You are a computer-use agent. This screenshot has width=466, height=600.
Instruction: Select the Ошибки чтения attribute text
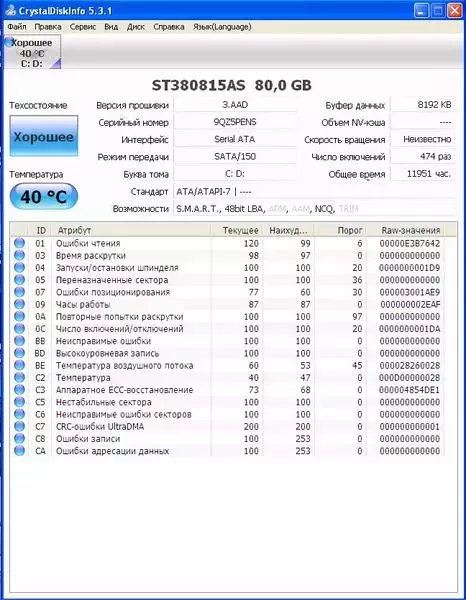point(88,243)
